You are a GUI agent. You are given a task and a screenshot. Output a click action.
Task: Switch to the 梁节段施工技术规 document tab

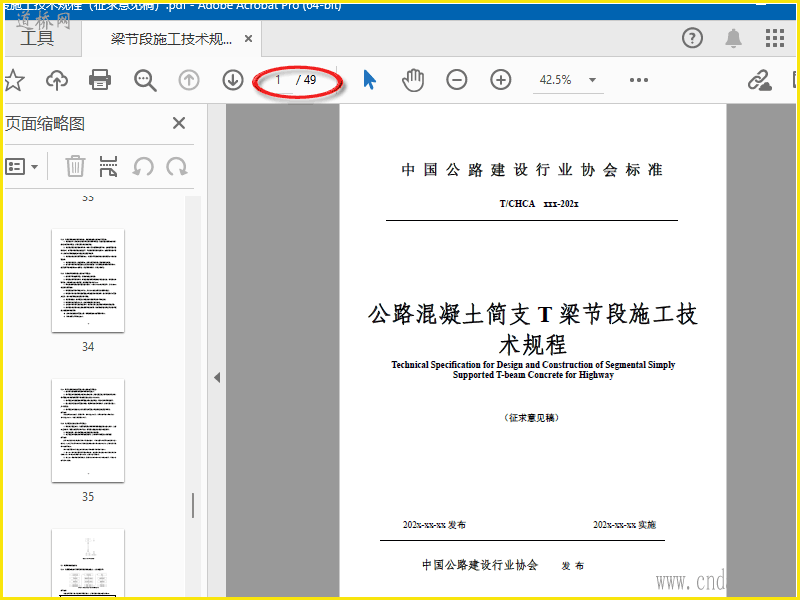click(171, 39)
